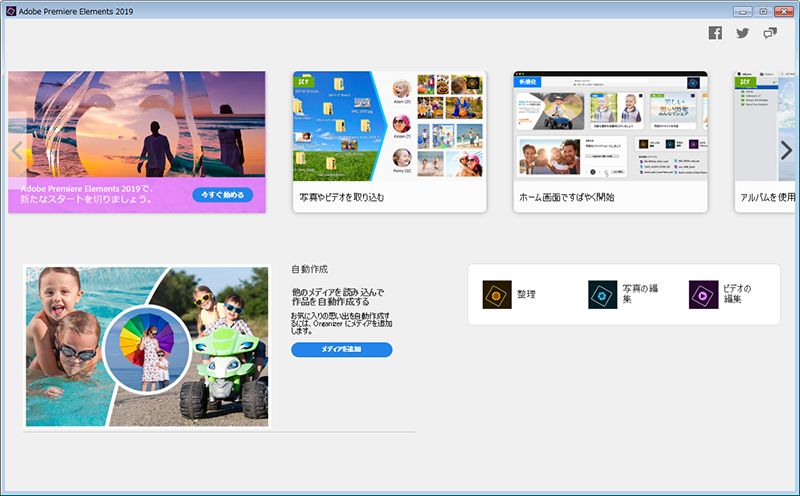
Task: Click the 自動作成 heading
Action: pyautogui.click(x=310, y=269)
